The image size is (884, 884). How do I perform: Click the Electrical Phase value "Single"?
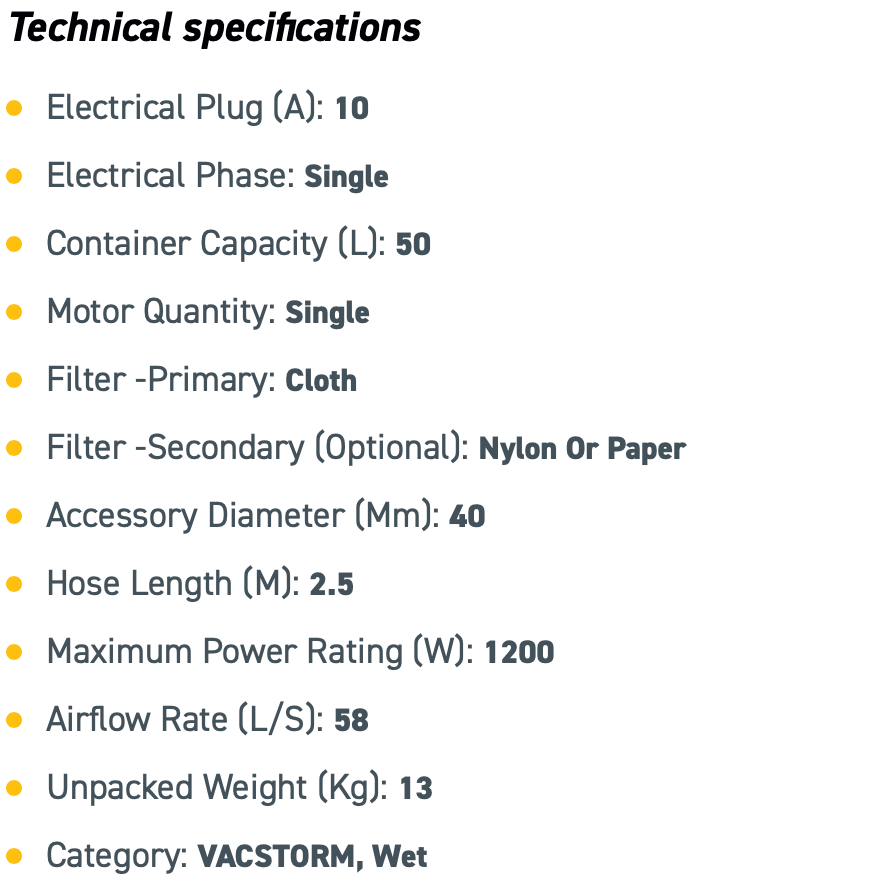[346, 177]
